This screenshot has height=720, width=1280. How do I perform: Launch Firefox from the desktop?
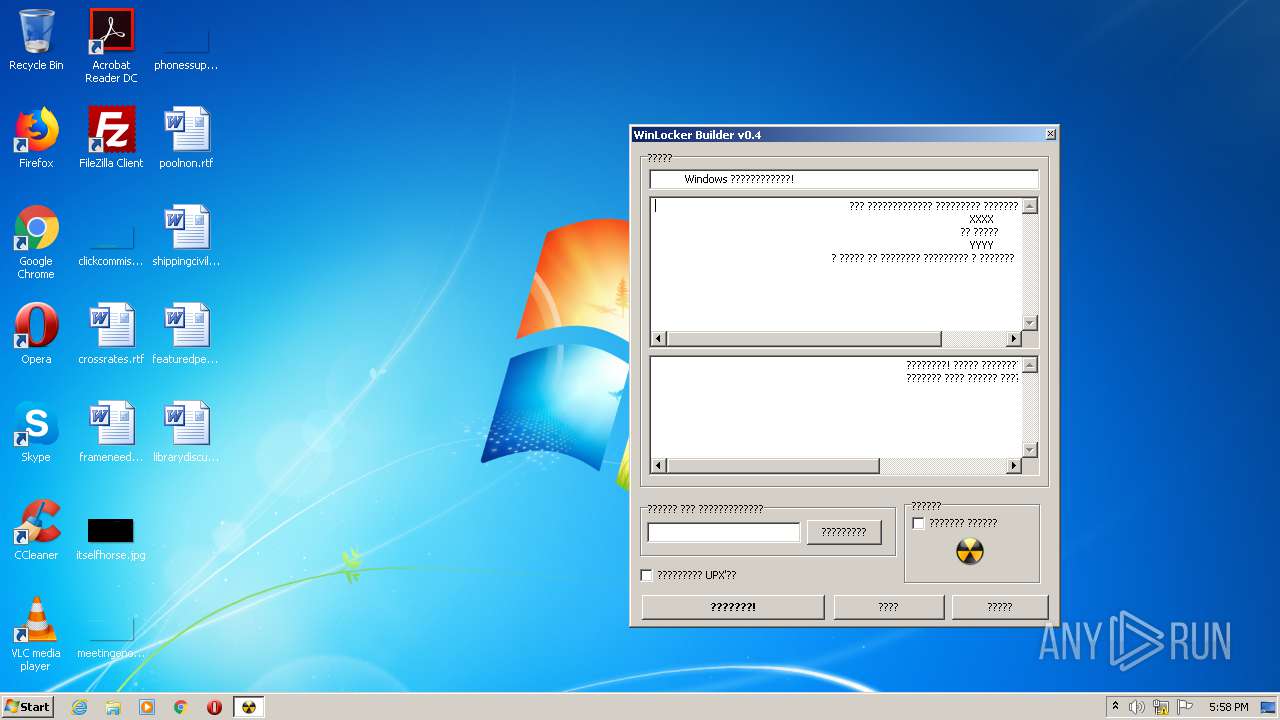point(36,138)
